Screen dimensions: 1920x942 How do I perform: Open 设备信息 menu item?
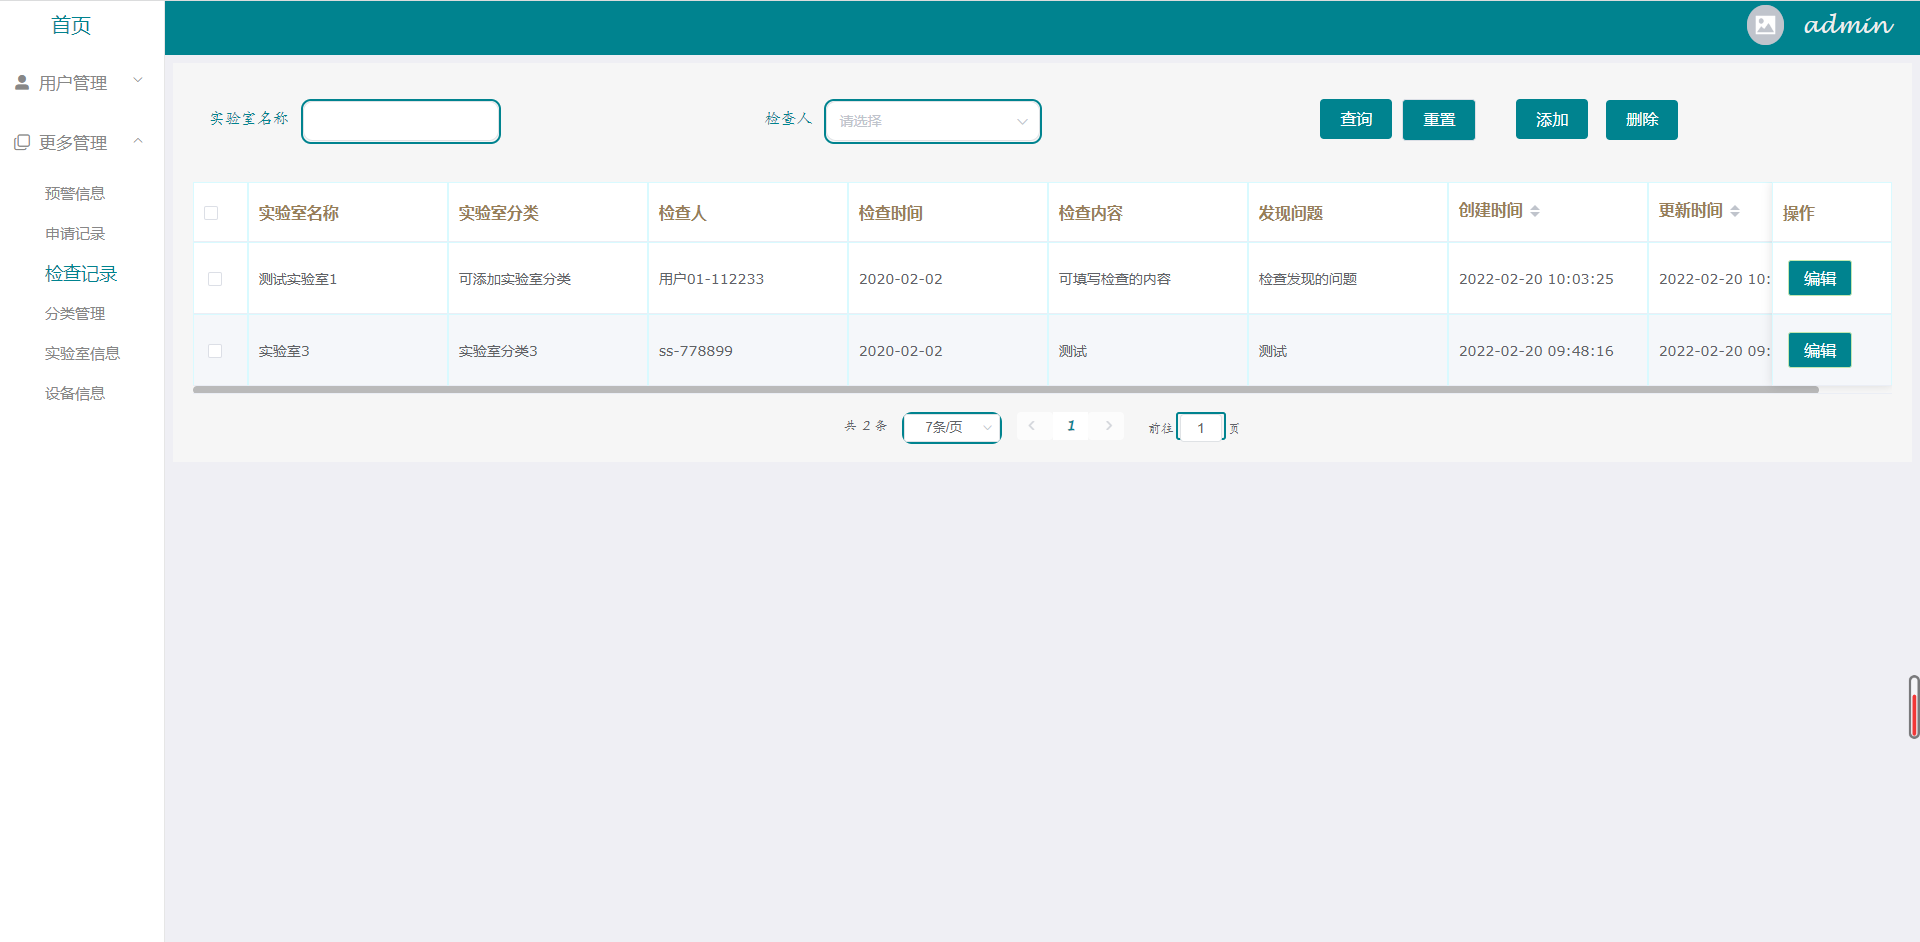[75, 393]
